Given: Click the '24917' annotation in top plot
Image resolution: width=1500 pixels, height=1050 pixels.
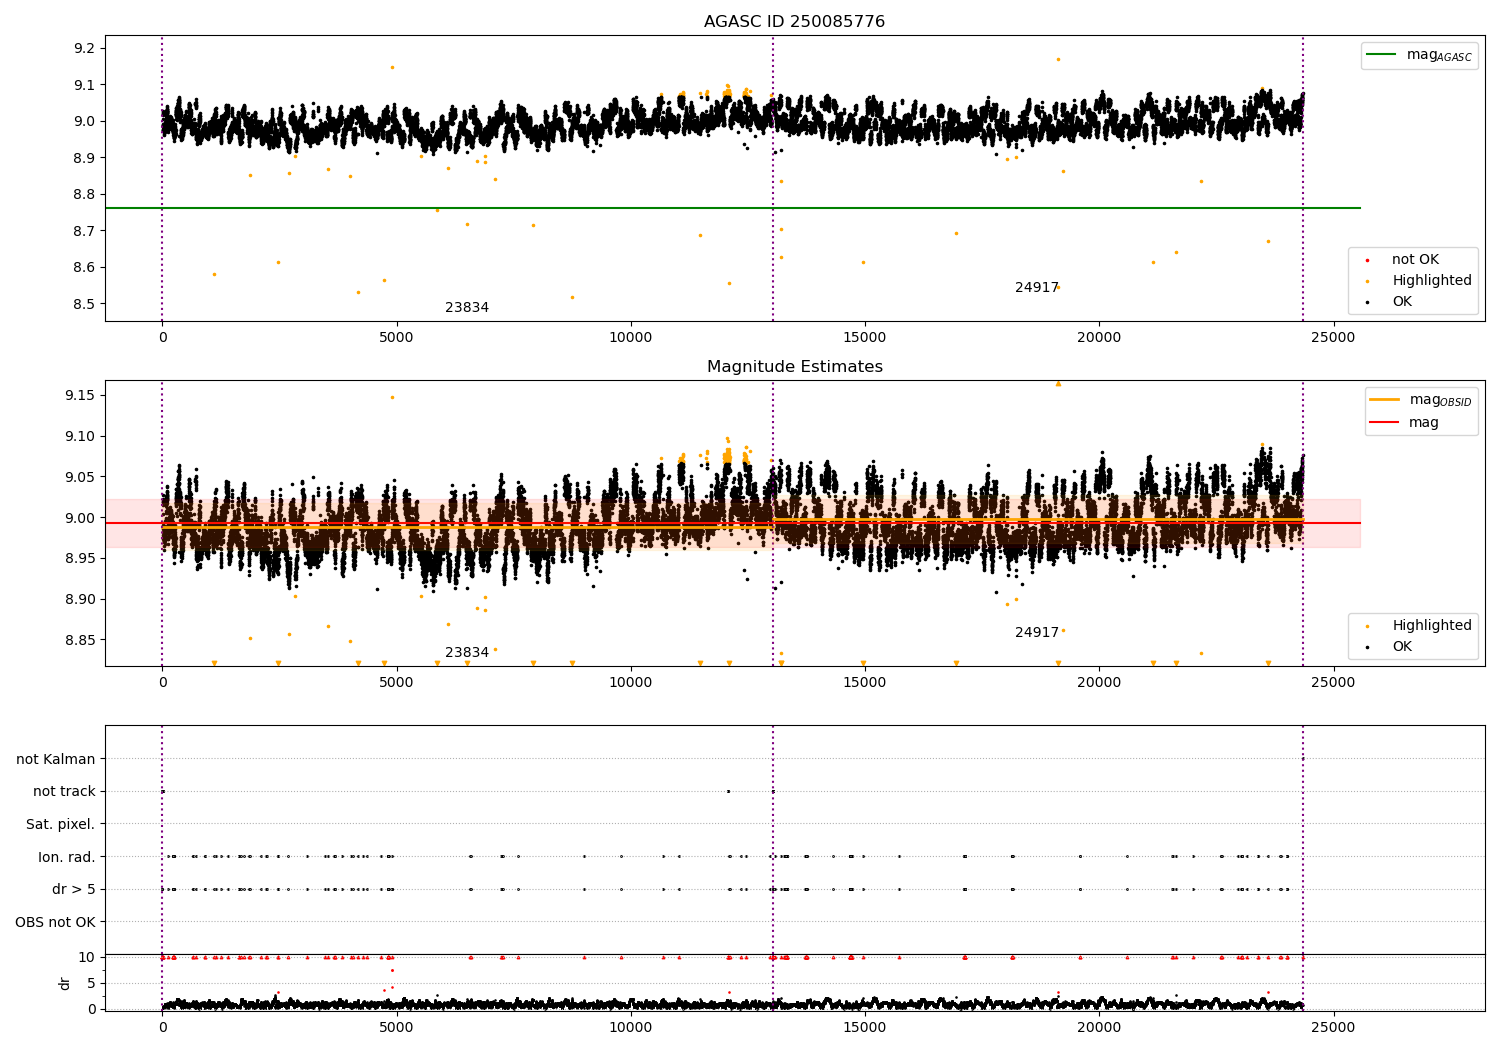Looking at the screenshot, I should 1037,288.
